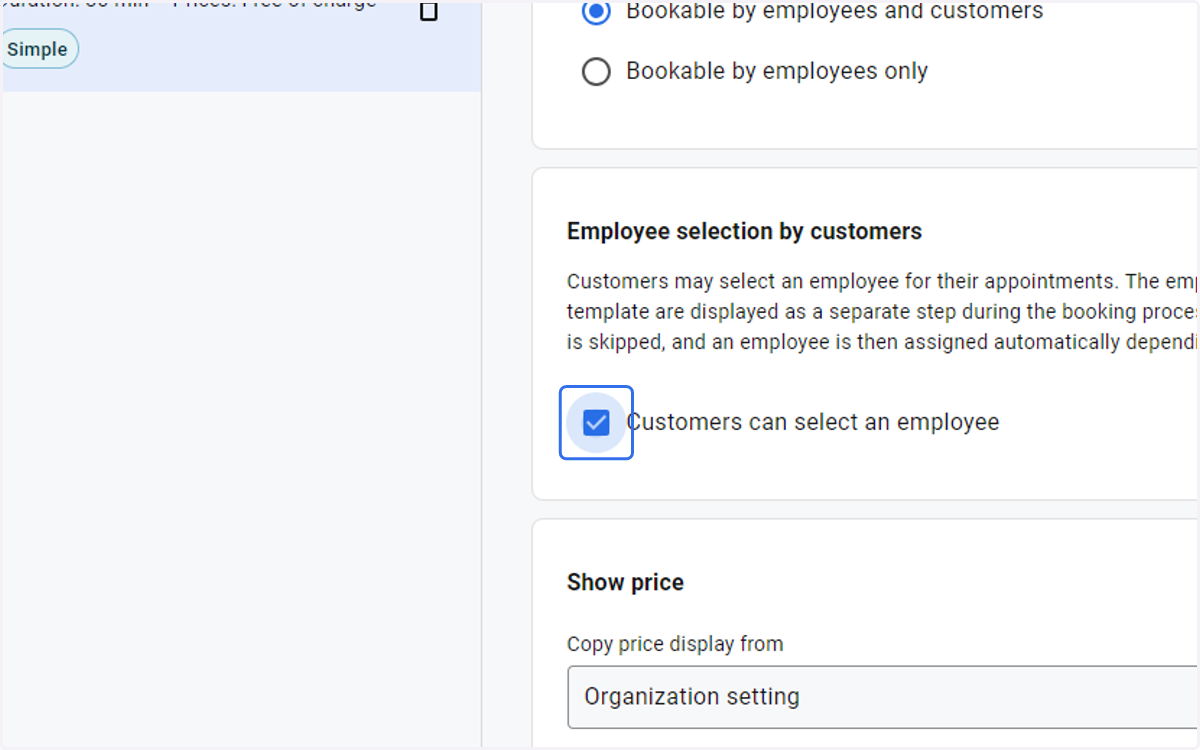Click the Copy price display from label
Viewport: 1200px width, 750px height.
pos(675,644)
